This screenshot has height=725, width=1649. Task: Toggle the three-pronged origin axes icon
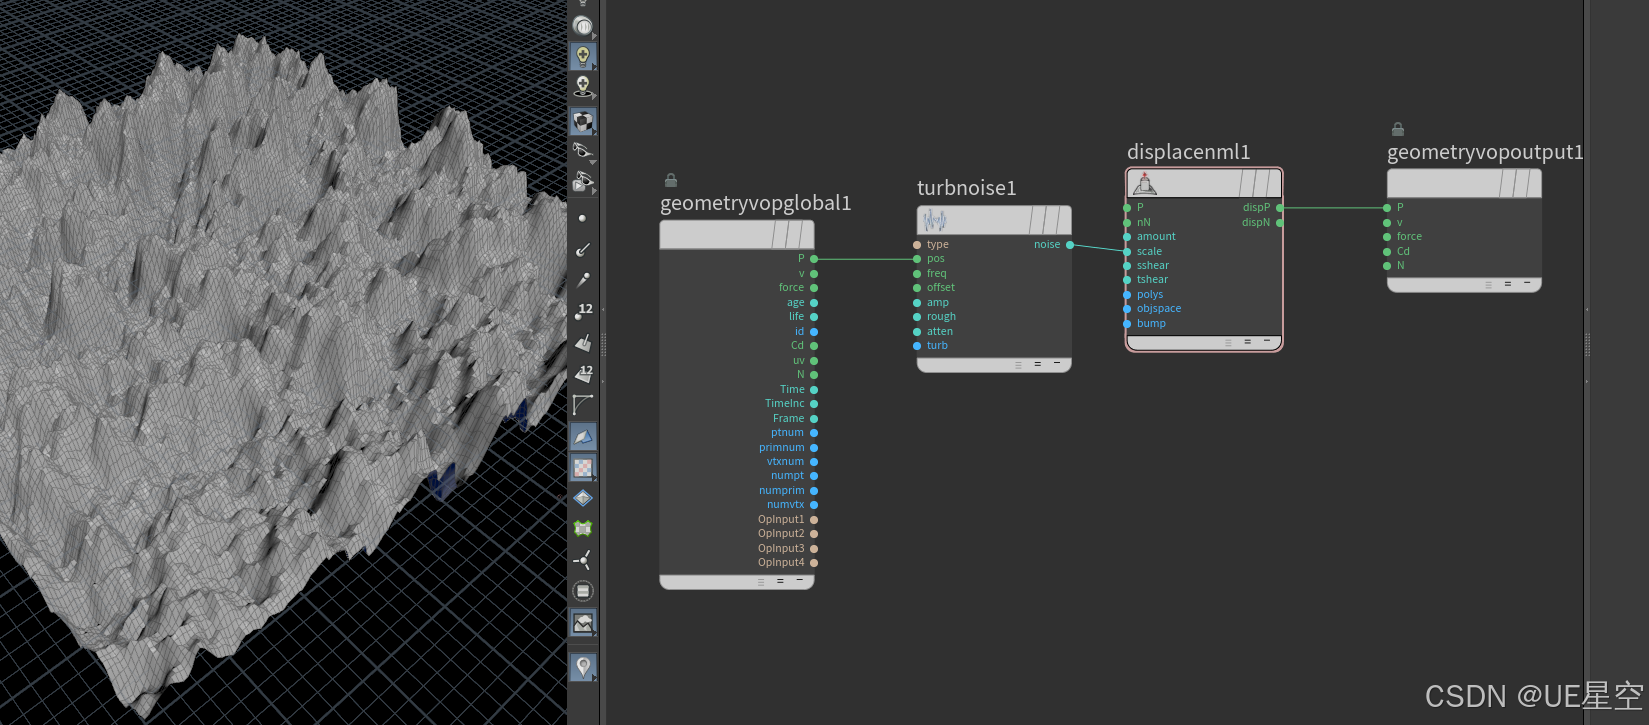pyautogui.click(x=583, y=560)
